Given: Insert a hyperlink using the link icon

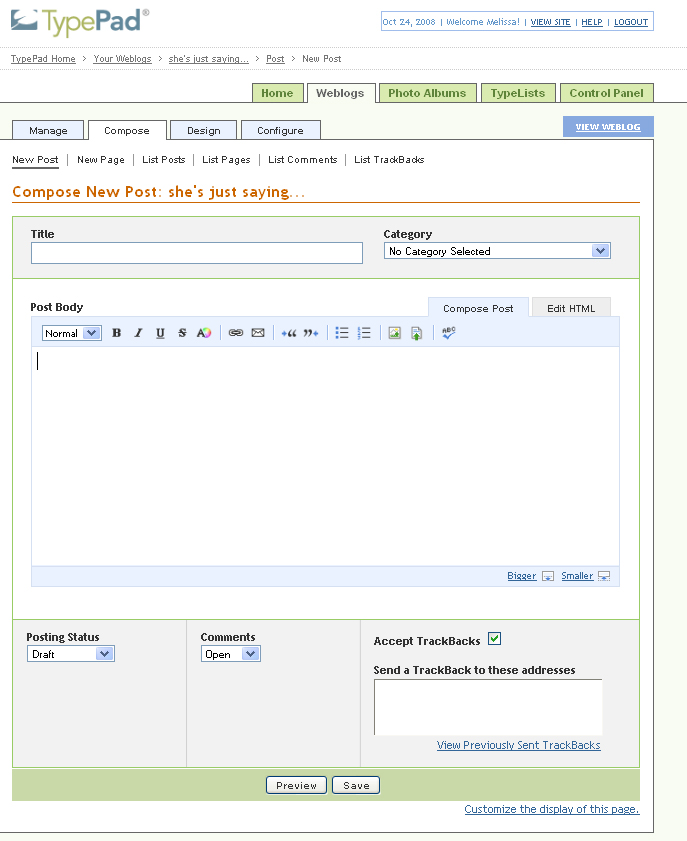Looking at the screenshot, I should 236,333.
